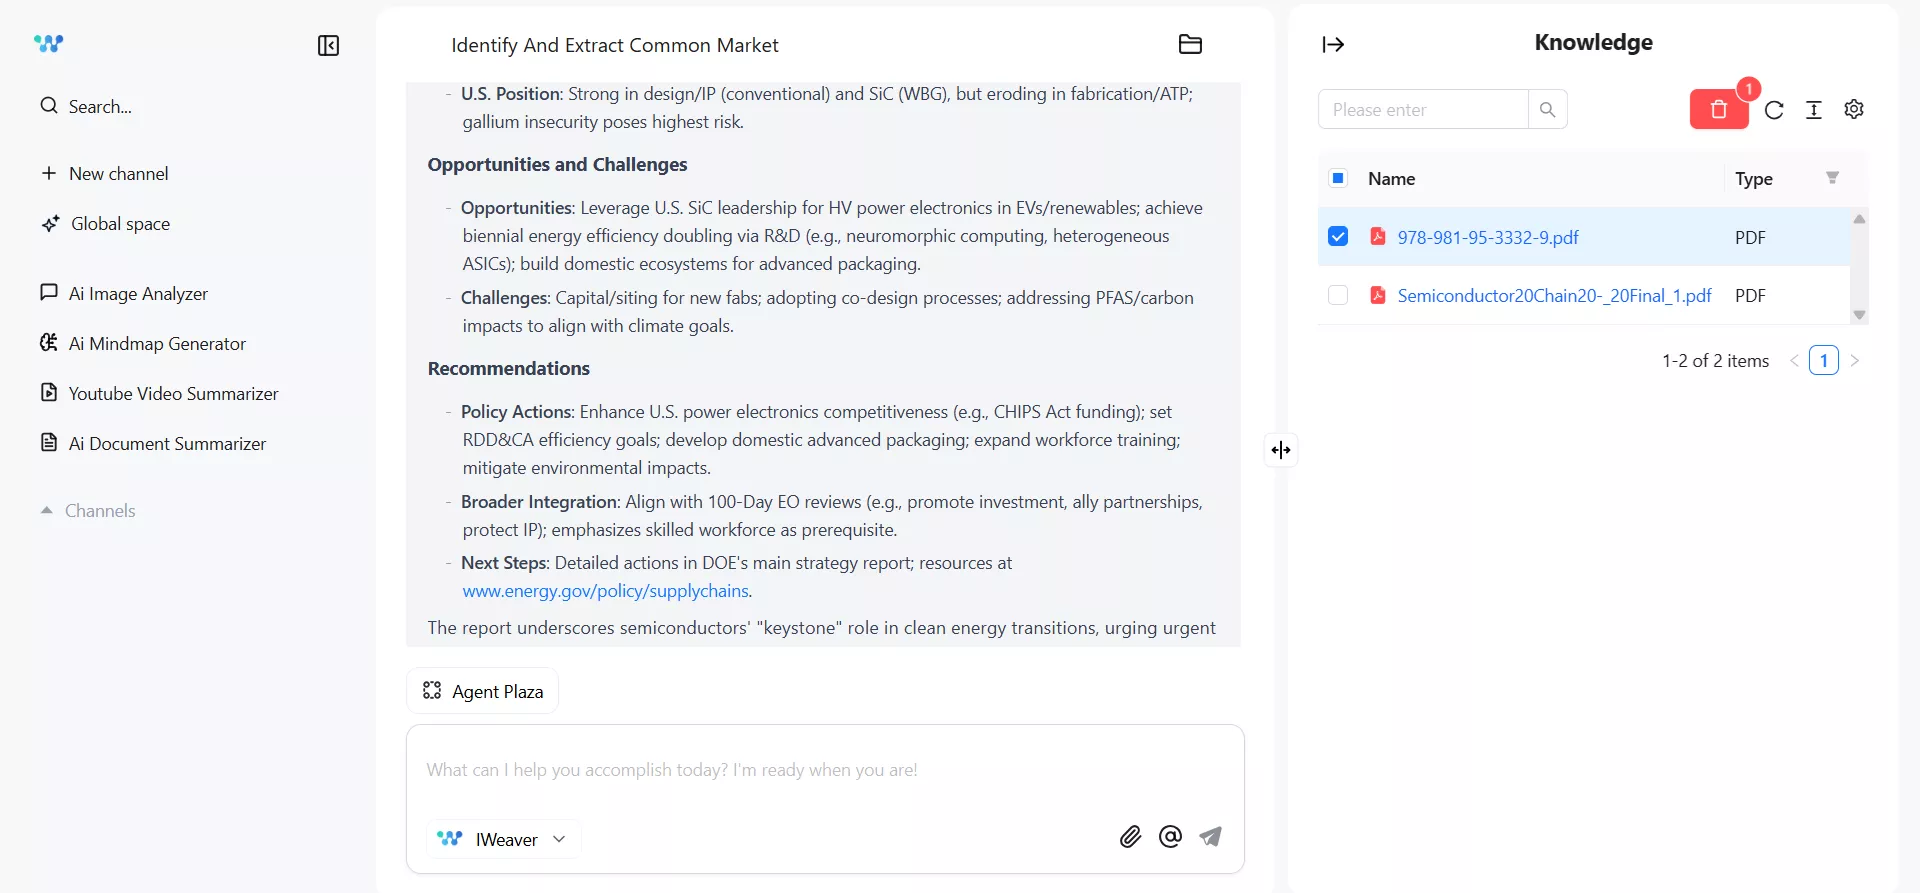Open the IWeaver model dropdown
The image size is (1920, 893).
tap(504, 839)
